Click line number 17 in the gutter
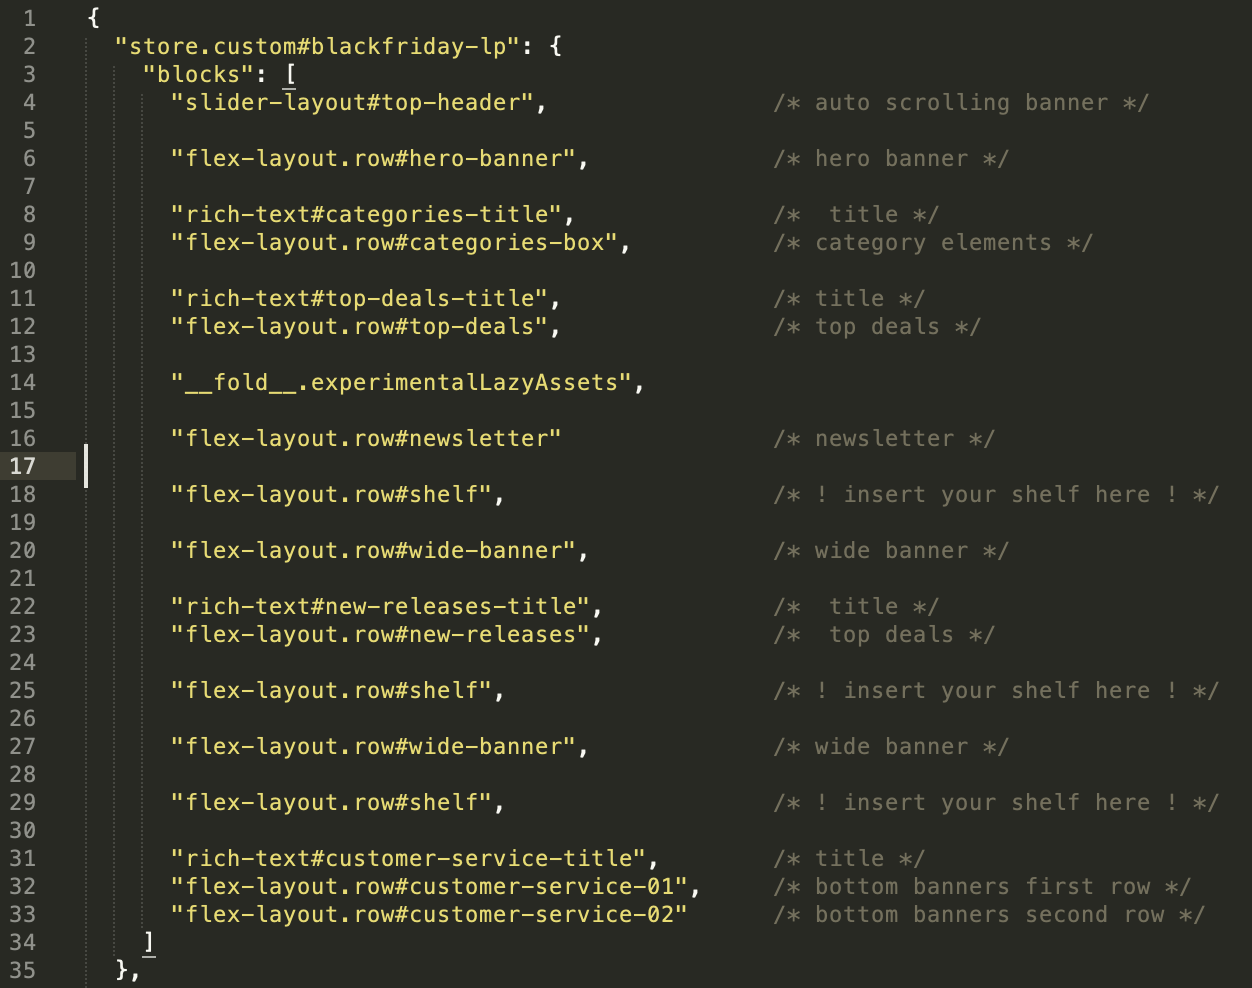The width and height of the screenshot is (1252, 988). pyautogui.click(x=22, y=466)
